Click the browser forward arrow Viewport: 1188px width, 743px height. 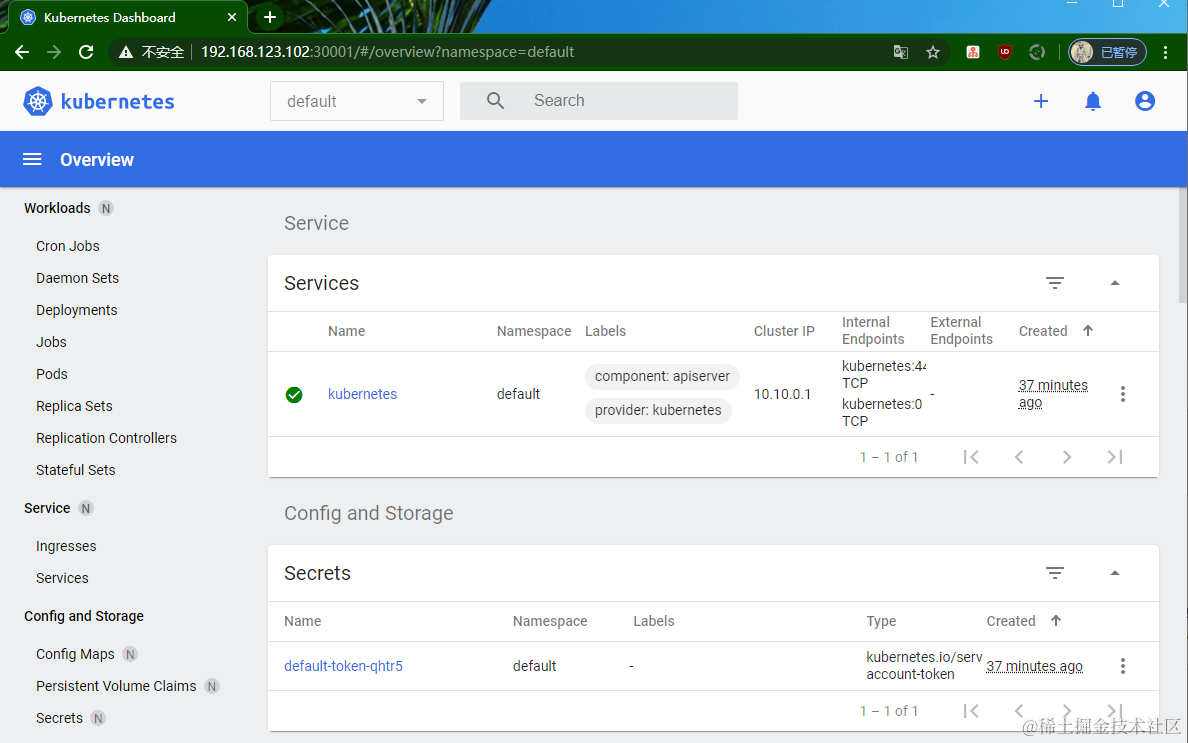point(54,52)
